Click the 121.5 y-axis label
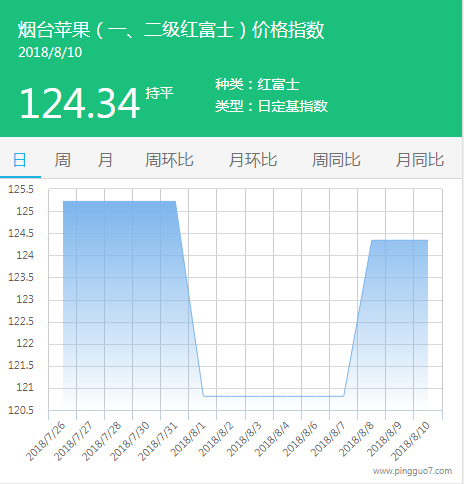This screenshot has height=484, width=464. click(21, 365)
